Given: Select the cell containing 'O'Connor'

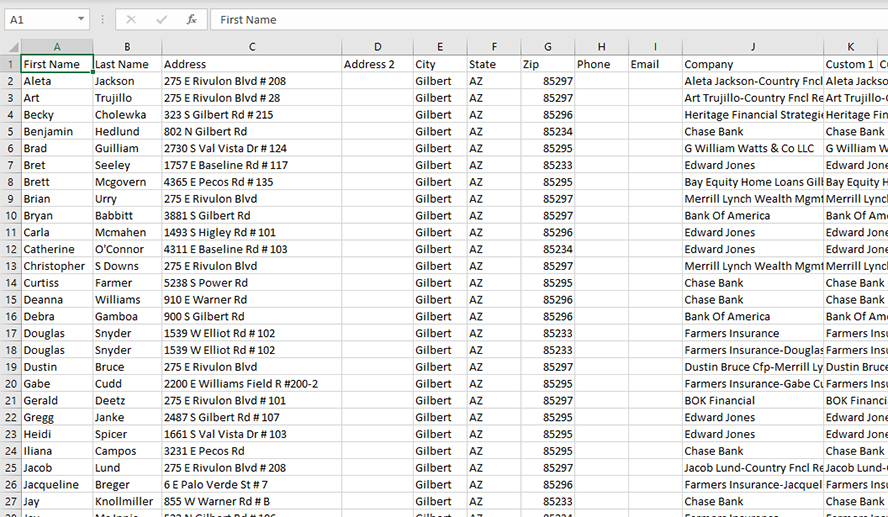Looking at the screenshot, I should tap(127, 249).
